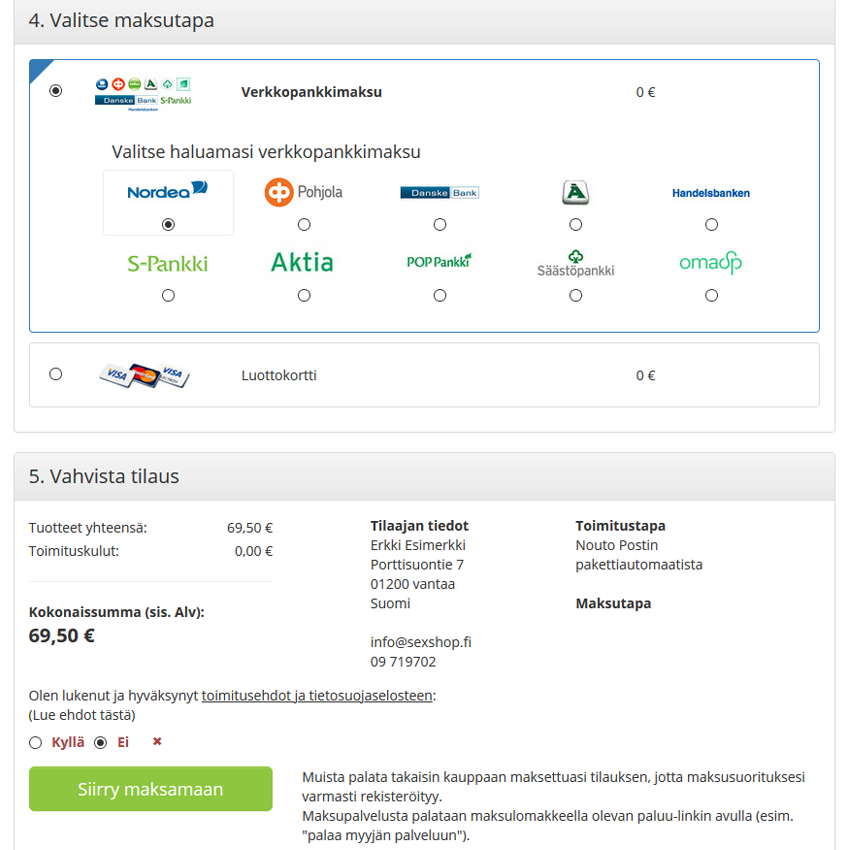Click the Ålandsbanken green logo
The image size is (855, 850).
[x=575, y=192]
